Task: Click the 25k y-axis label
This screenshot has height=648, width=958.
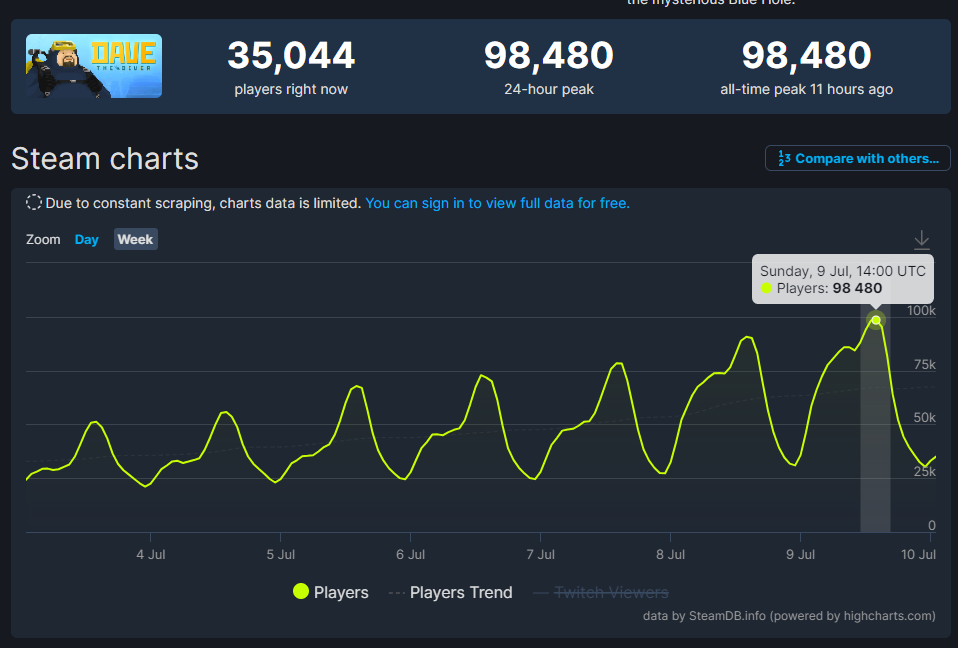Action: (x=924, y=471)
